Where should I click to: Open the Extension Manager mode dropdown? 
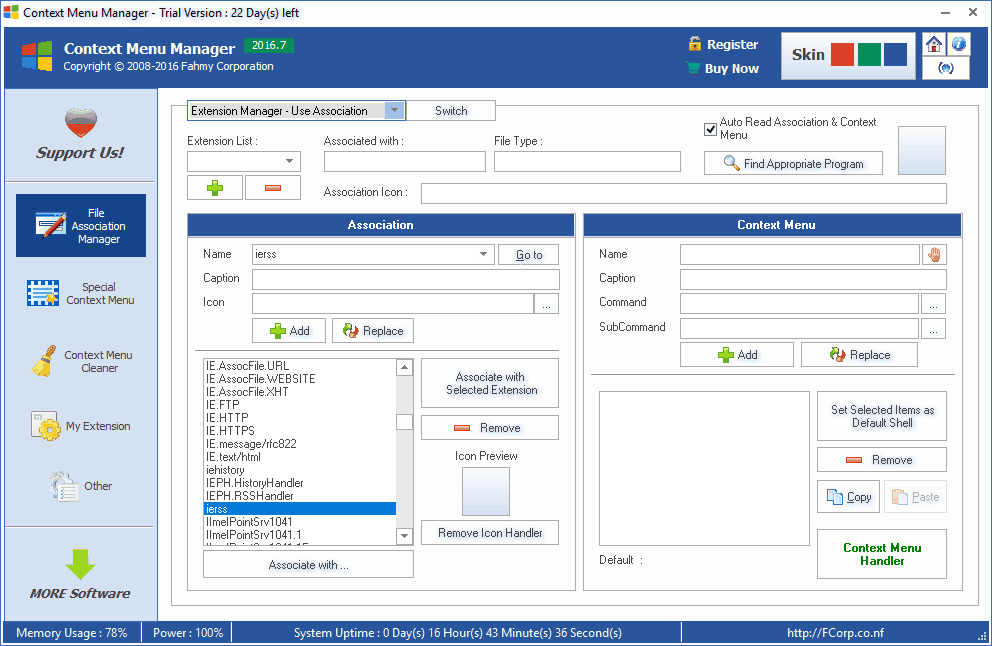pyautogui.click(x=394, y=111)
